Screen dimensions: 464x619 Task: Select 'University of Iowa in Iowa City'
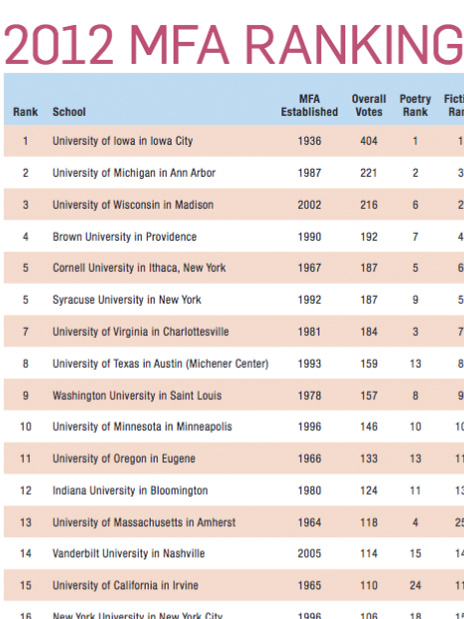[122, 141]
